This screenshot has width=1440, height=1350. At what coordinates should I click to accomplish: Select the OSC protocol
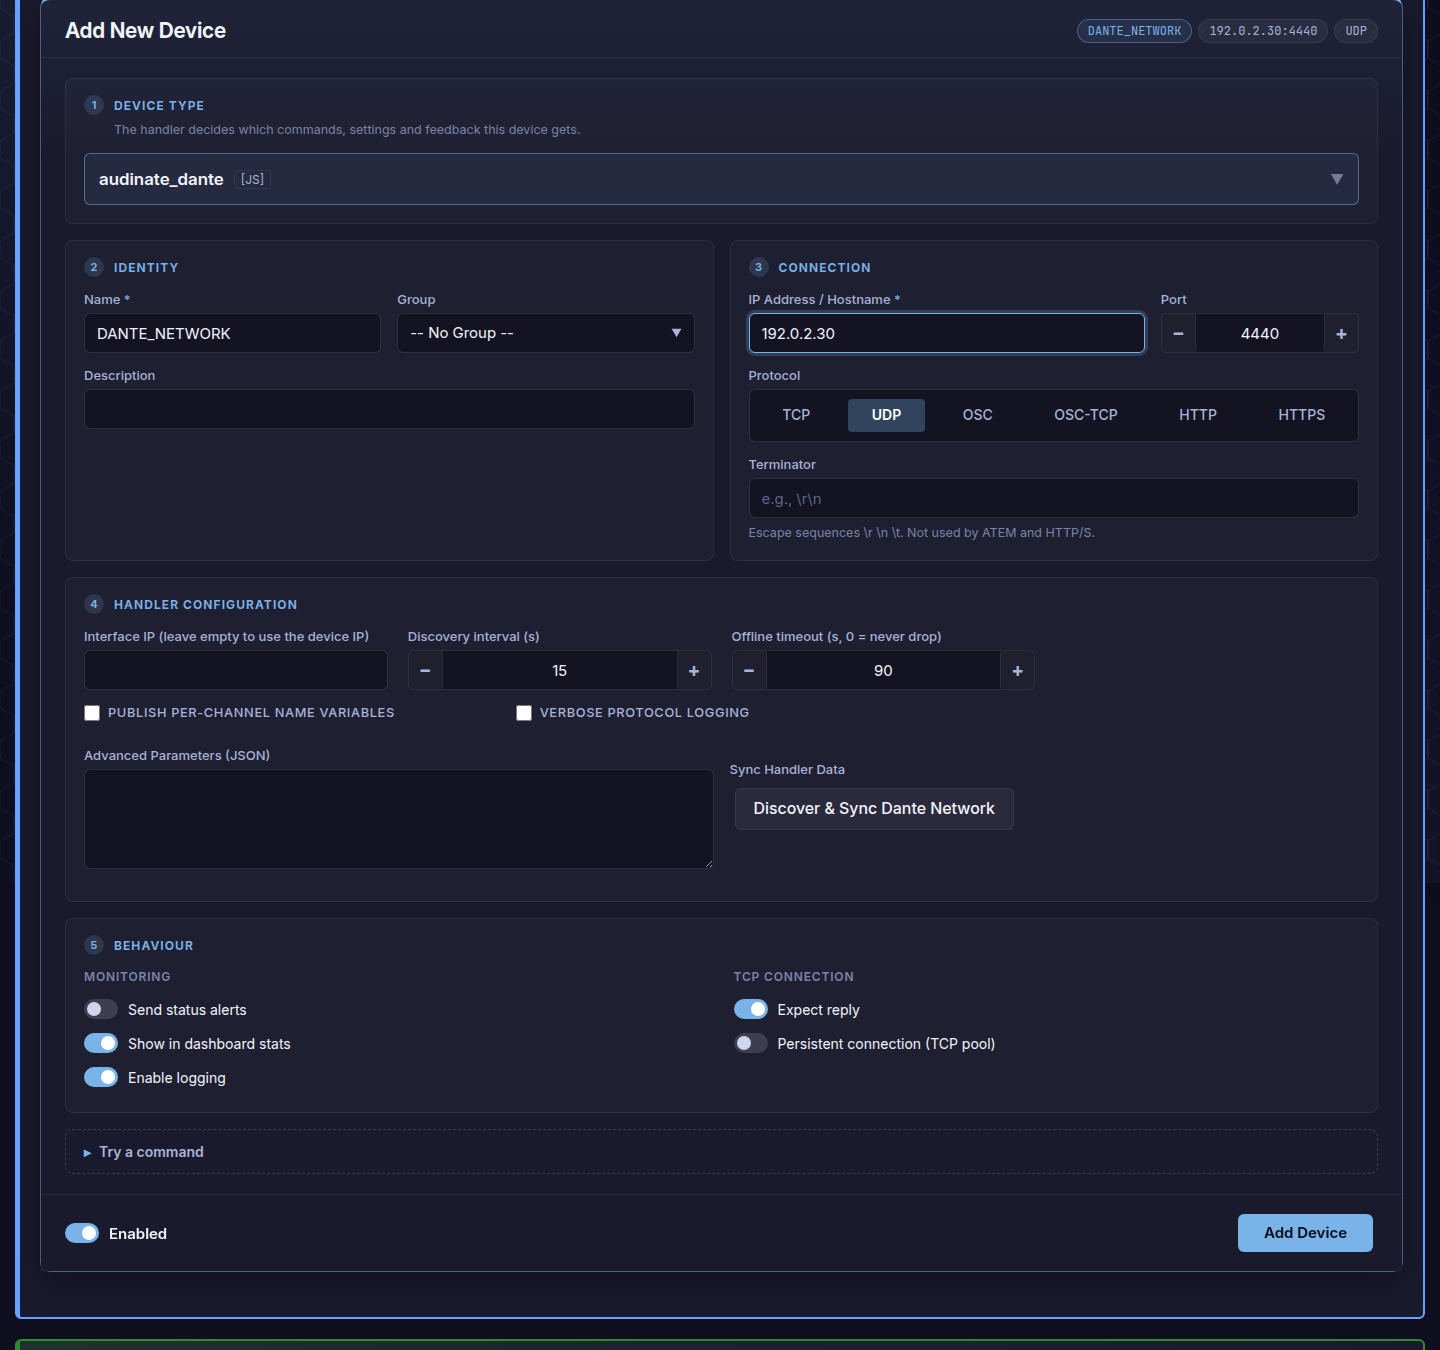[977, 415]
